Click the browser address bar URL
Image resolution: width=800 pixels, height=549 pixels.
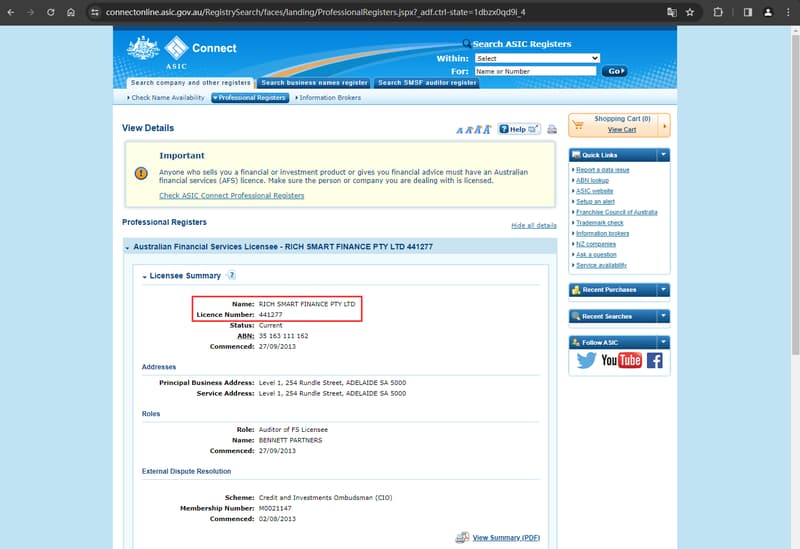(315, 12)
